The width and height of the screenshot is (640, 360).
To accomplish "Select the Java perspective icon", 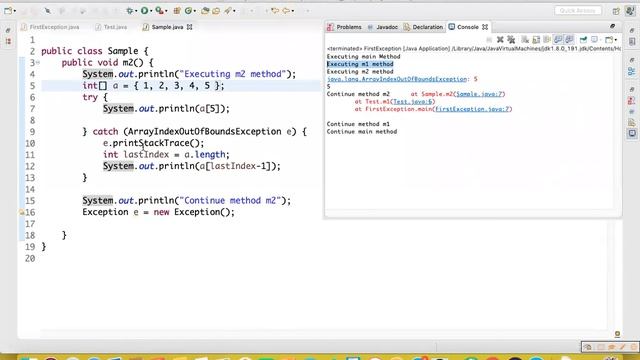I will (x=630, y=11).
